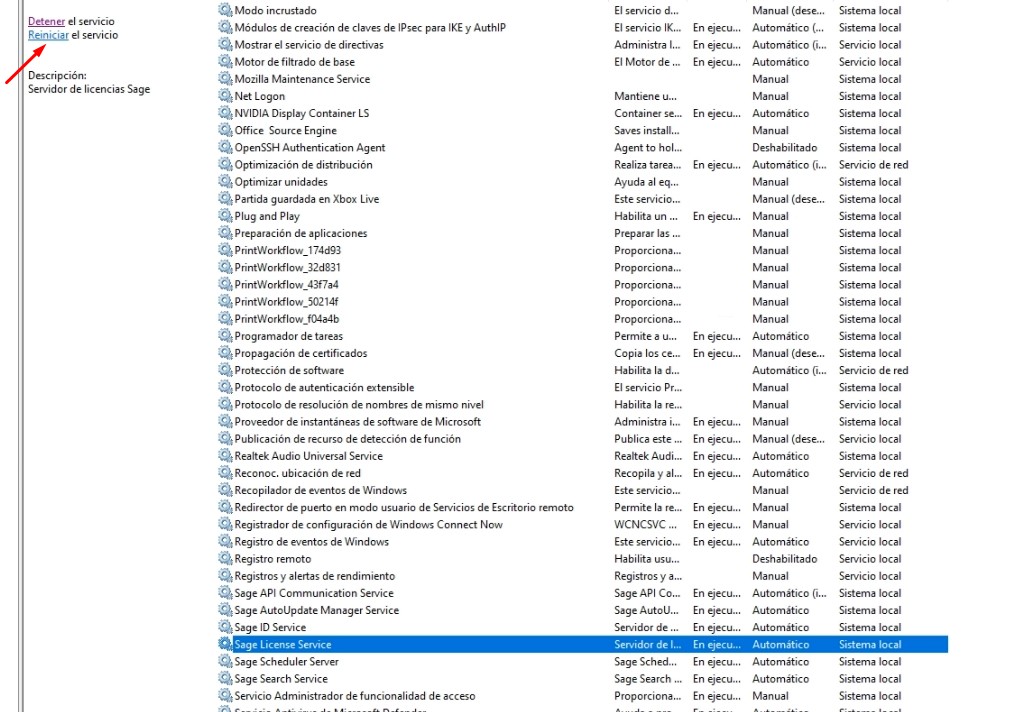Click the Detener link to stop service
1017x712 pixels.
coord(46,21)
